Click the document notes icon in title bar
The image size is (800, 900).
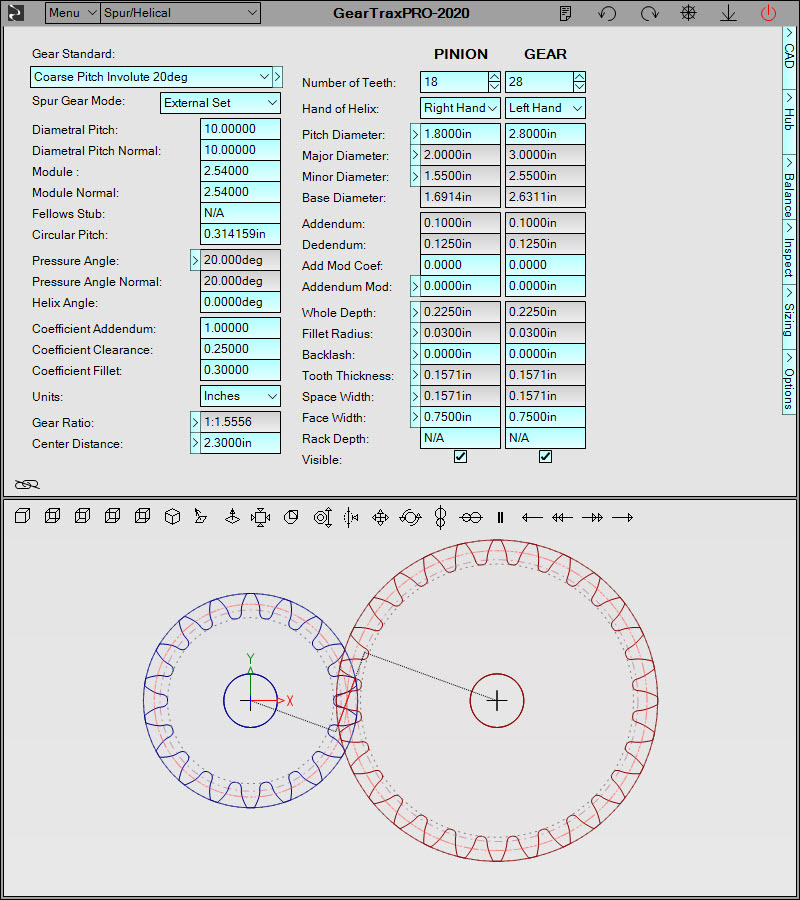point(566,13)
